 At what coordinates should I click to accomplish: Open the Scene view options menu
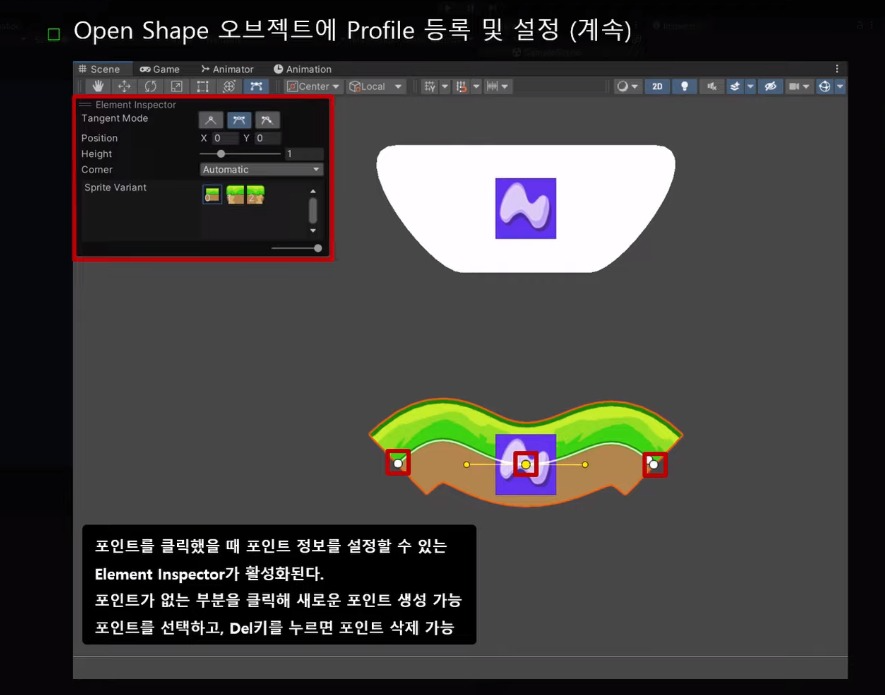tap(836, 68)
